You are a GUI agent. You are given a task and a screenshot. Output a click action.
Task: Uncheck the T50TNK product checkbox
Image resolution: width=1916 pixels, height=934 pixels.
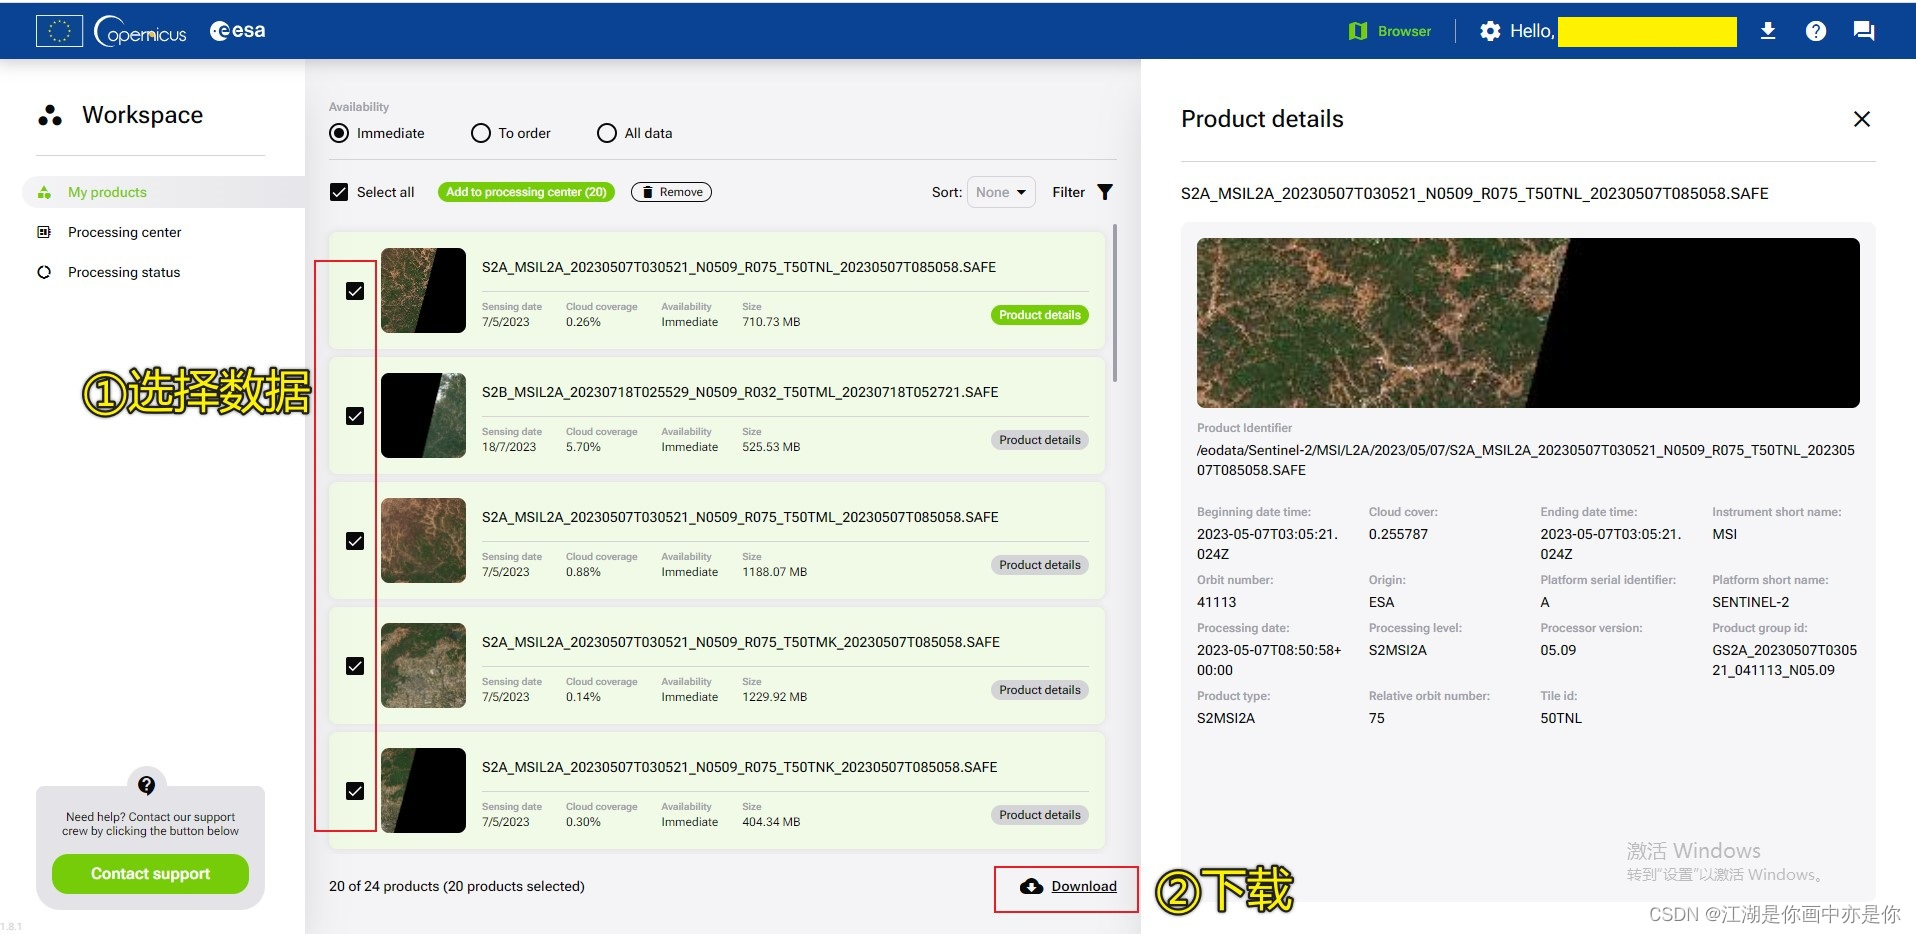point(355,791)
